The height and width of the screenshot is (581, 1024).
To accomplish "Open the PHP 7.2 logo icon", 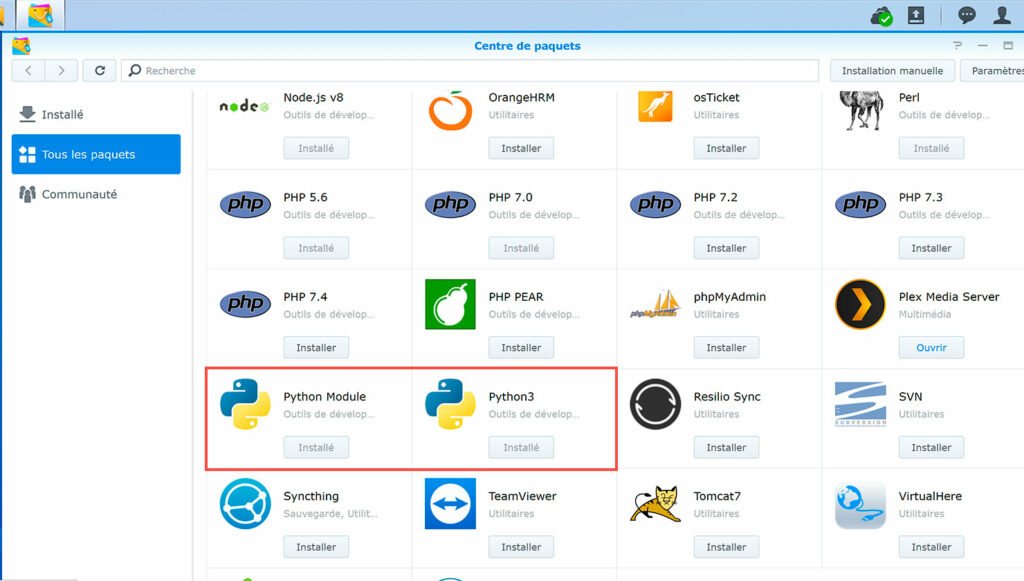I will (x=655, y=204).
